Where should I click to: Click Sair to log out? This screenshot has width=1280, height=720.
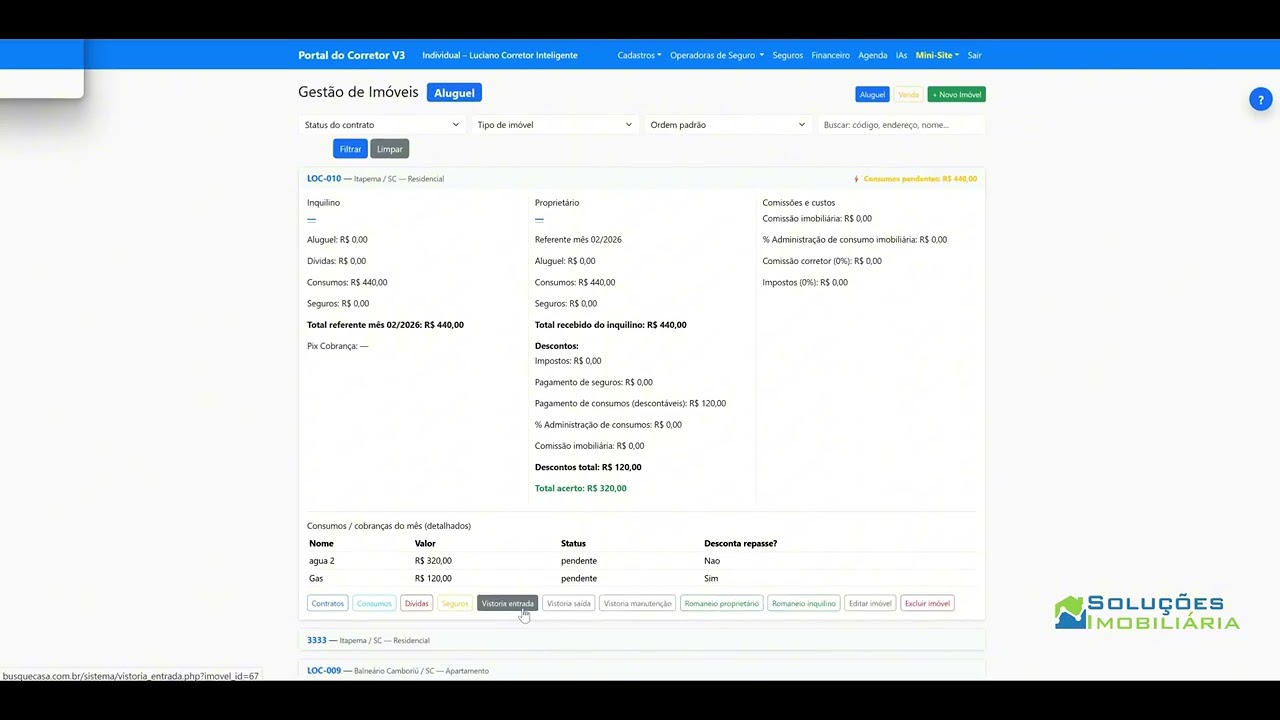tap(974, 55)
